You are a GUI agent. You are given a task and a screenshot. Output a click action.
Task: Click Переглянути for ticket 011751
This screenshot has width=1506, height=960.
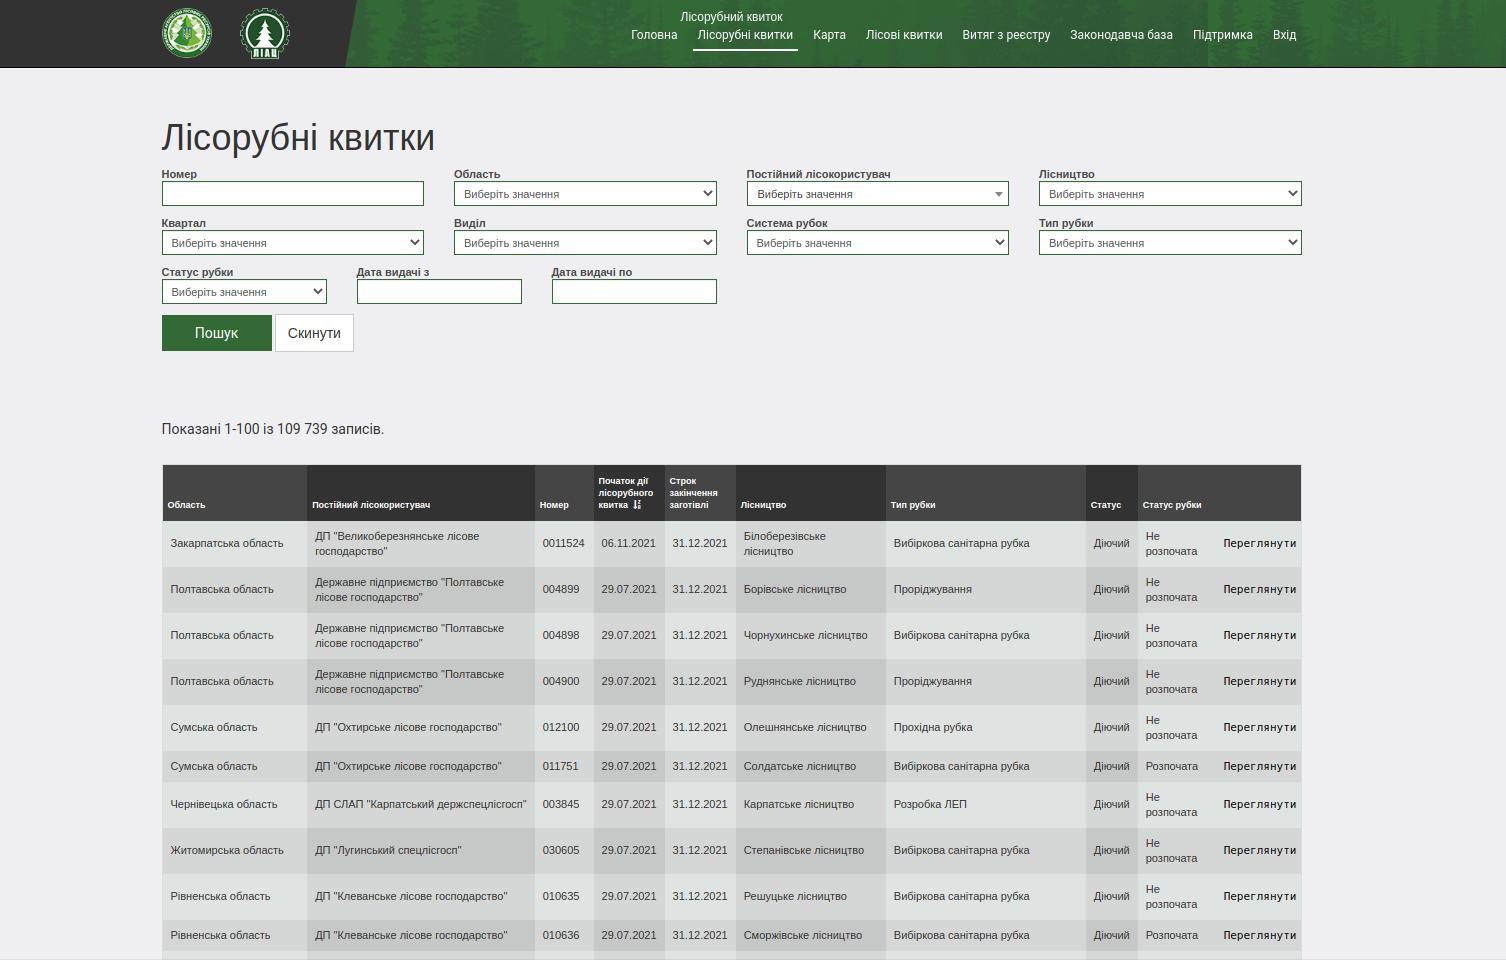click(1259, 766)
